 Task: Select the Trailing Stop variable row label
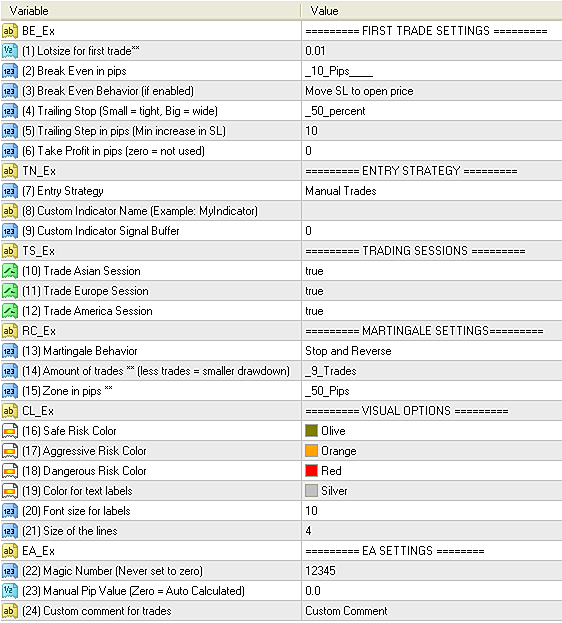120,111
